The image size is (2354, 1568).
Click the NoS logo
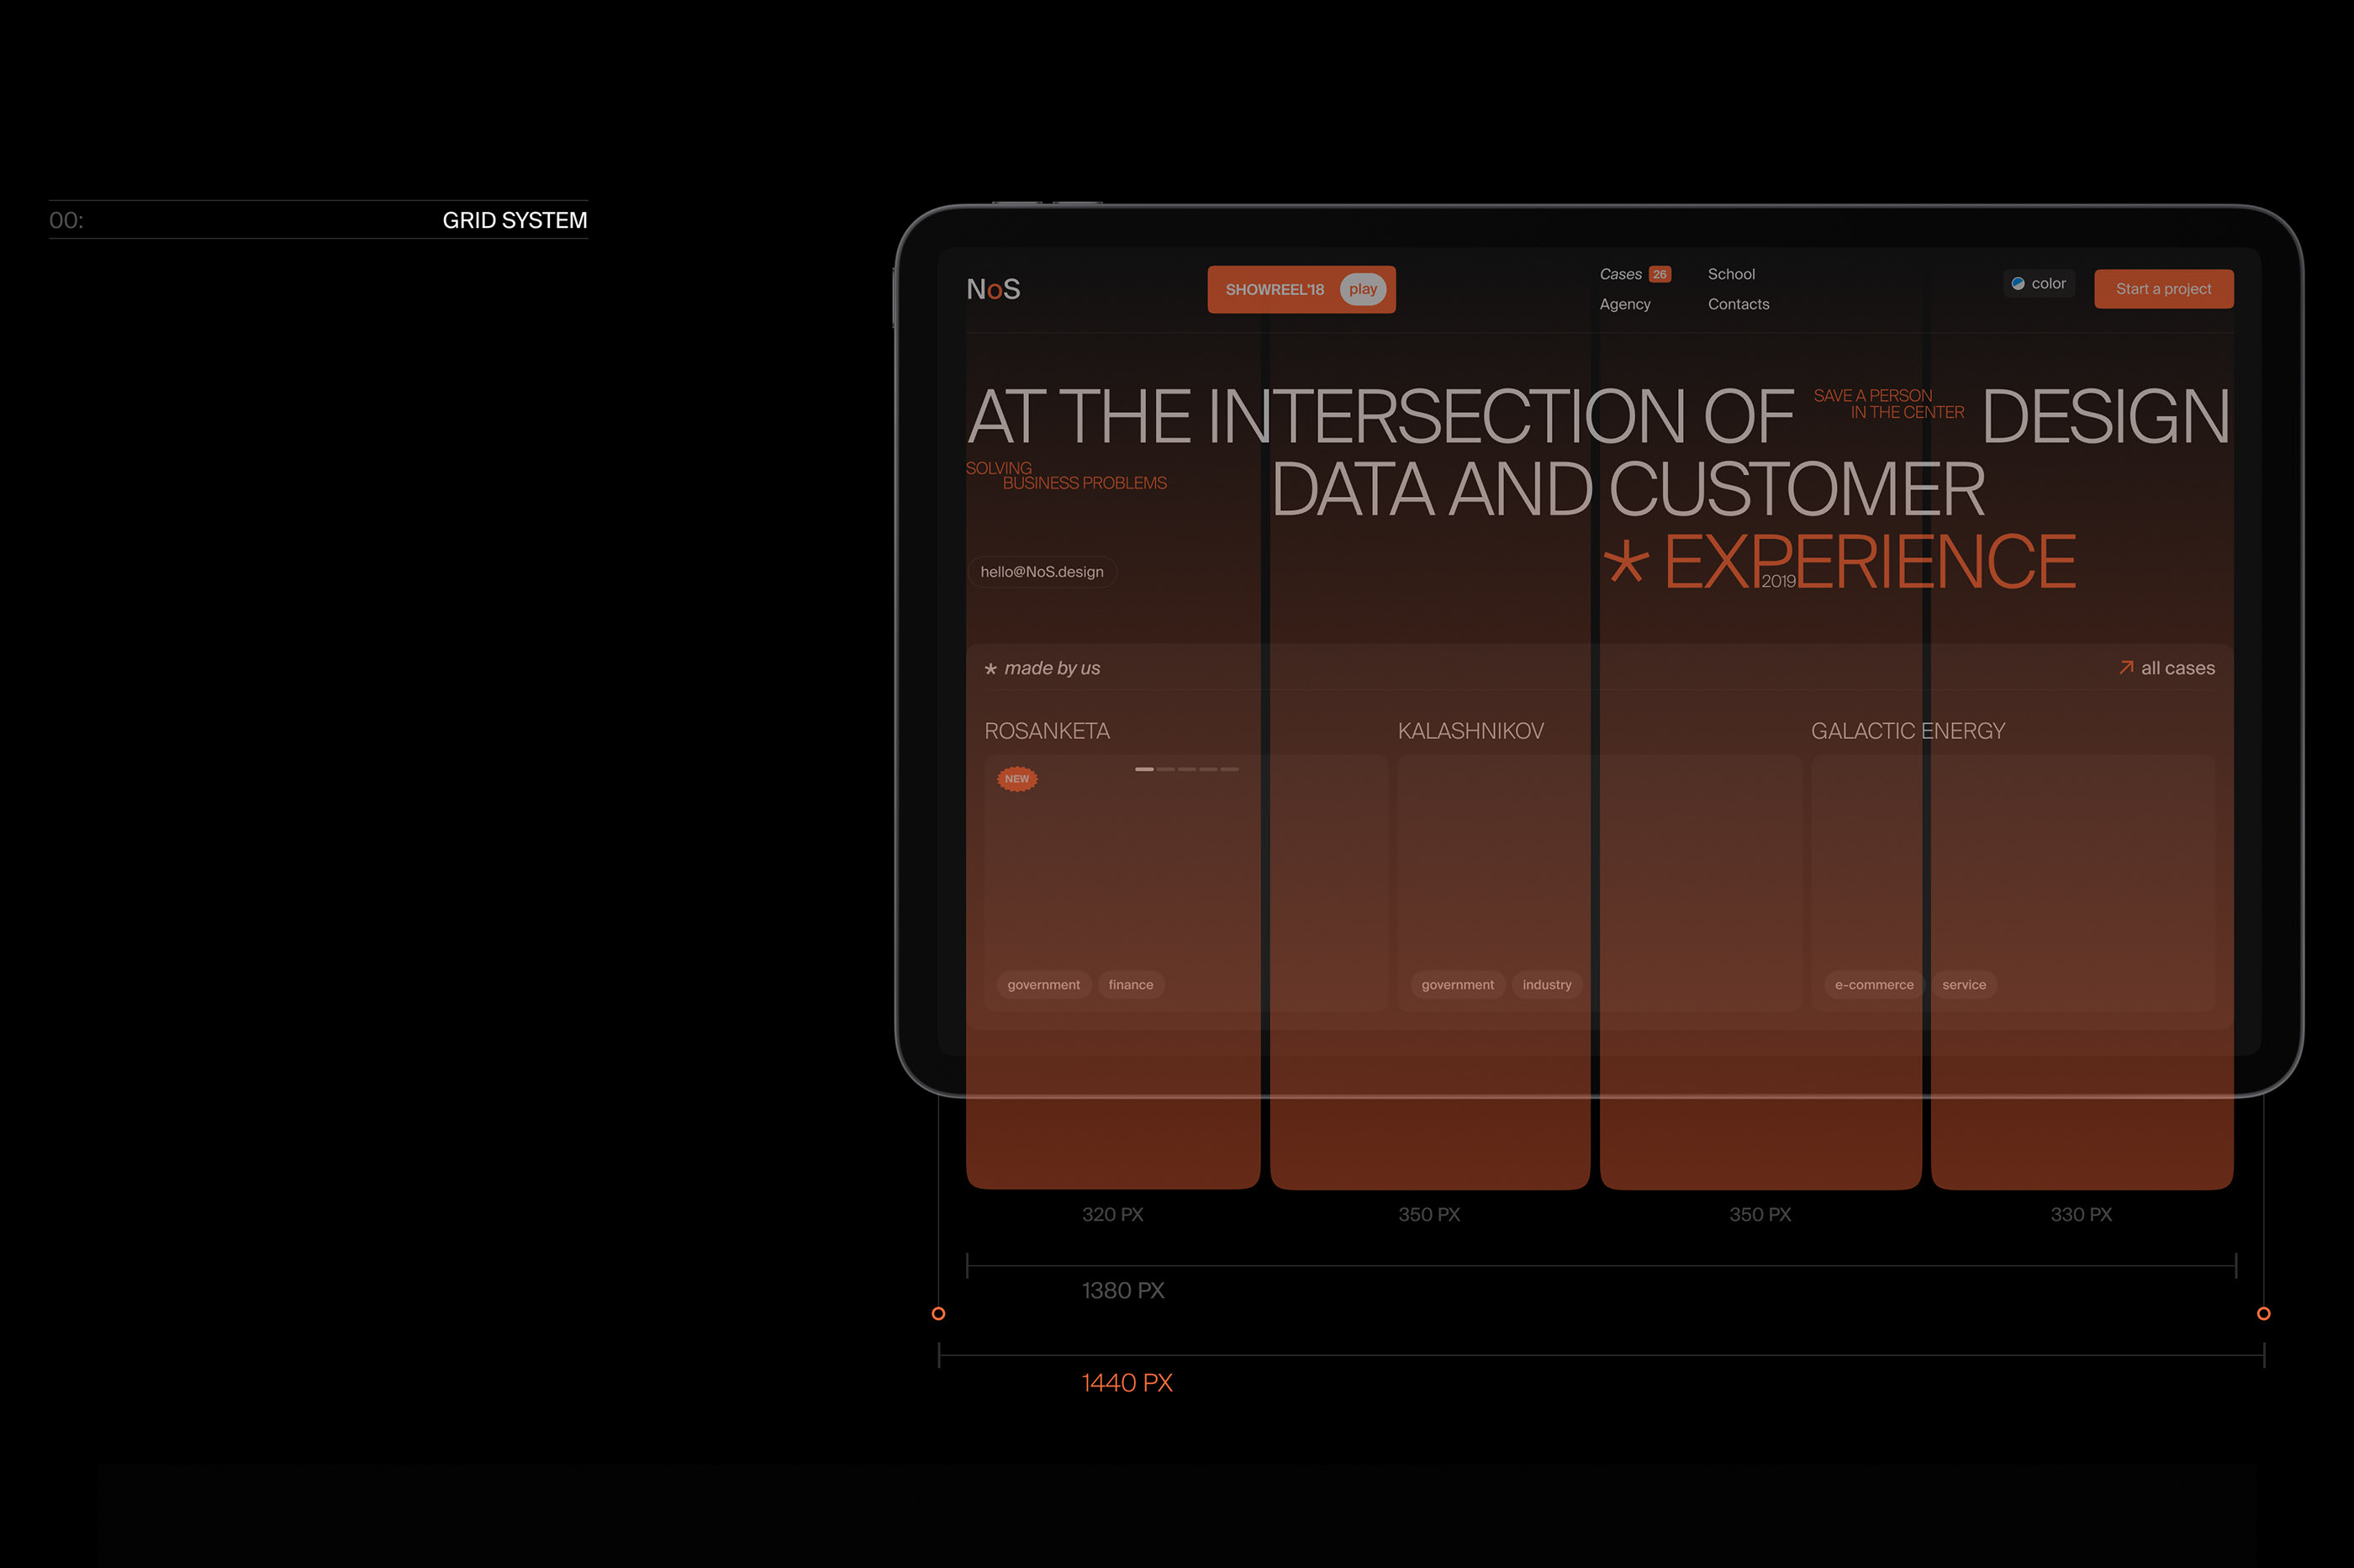click(992, 289)
